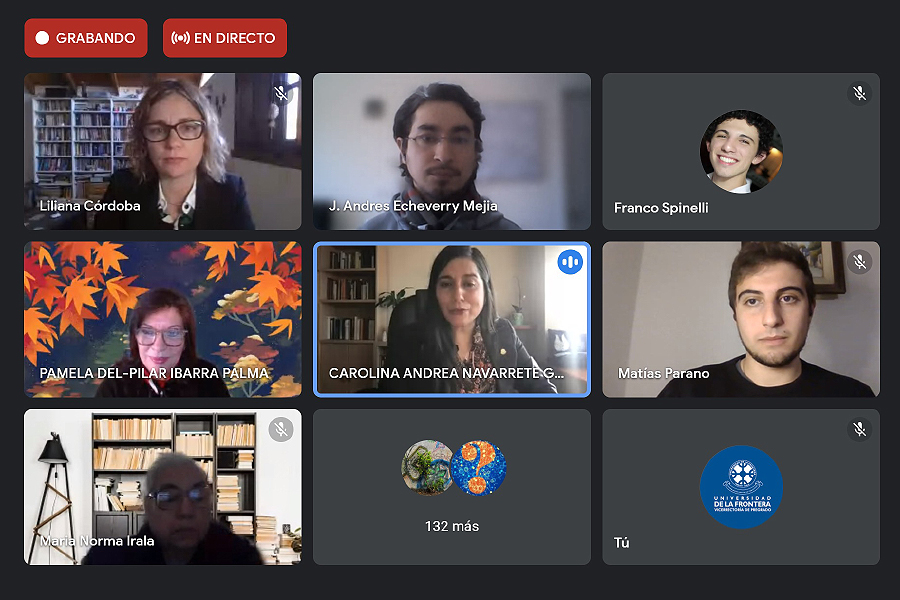The image size is (900, 600).
Task: Select Maria Norma Irala's video tile
Action: [162, 487]
